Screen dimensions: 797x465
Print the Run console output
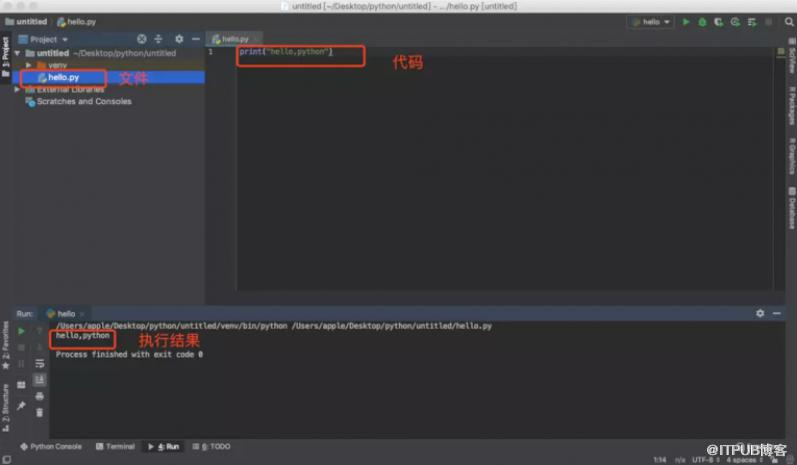[40, 396]
